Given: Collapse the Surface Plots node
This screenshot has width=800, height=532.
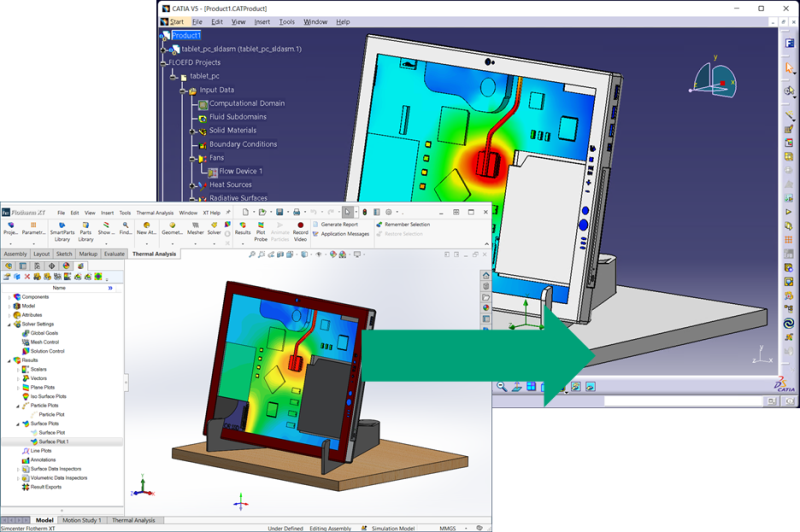Looking at the screenshot, I should coord(18,423).
